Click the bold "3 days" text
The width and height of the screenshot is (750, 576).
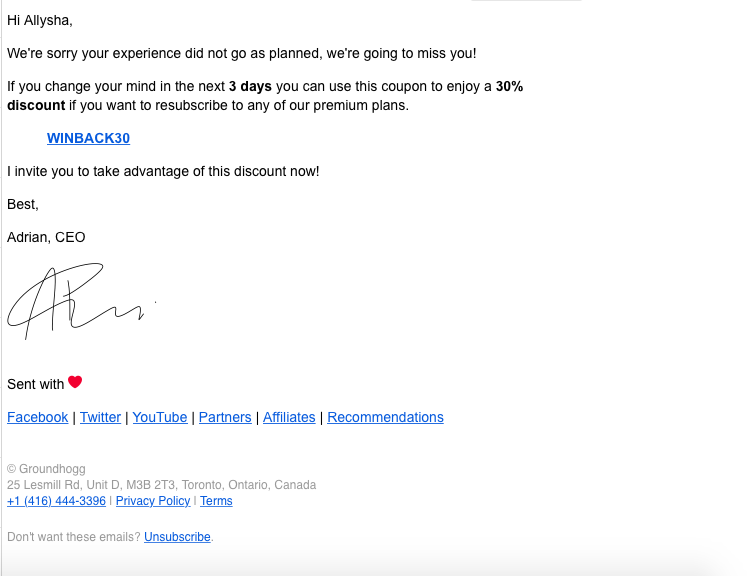(250, 87)
